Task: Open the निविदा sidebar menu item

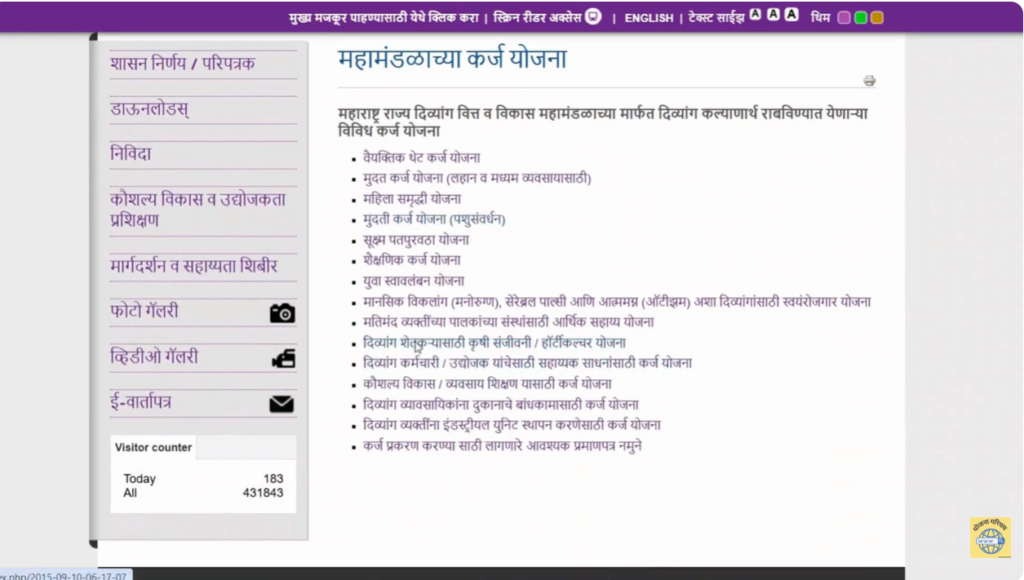Action: tap(131, 155)
